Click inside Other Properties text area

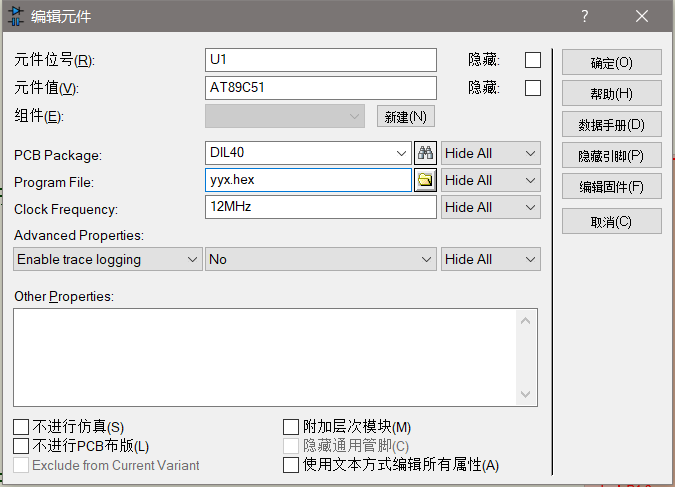click(x=265, y=357)
